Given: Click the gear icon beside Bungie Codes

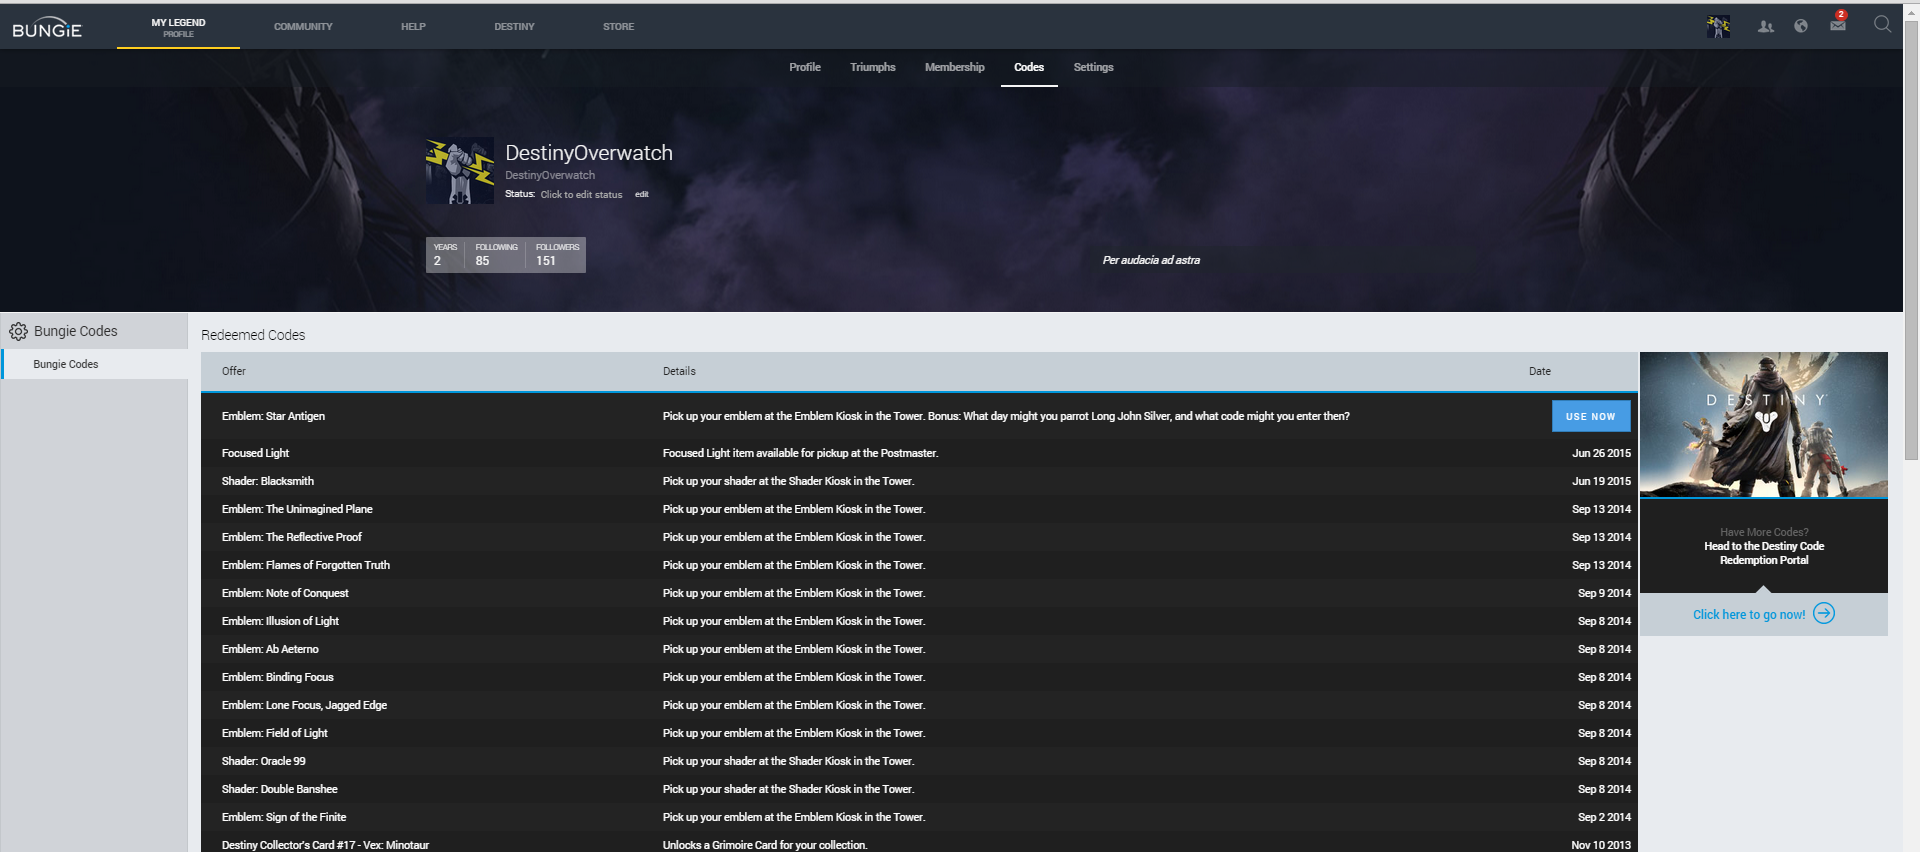Looking at the screenshot, I should [x=18, y=331].
